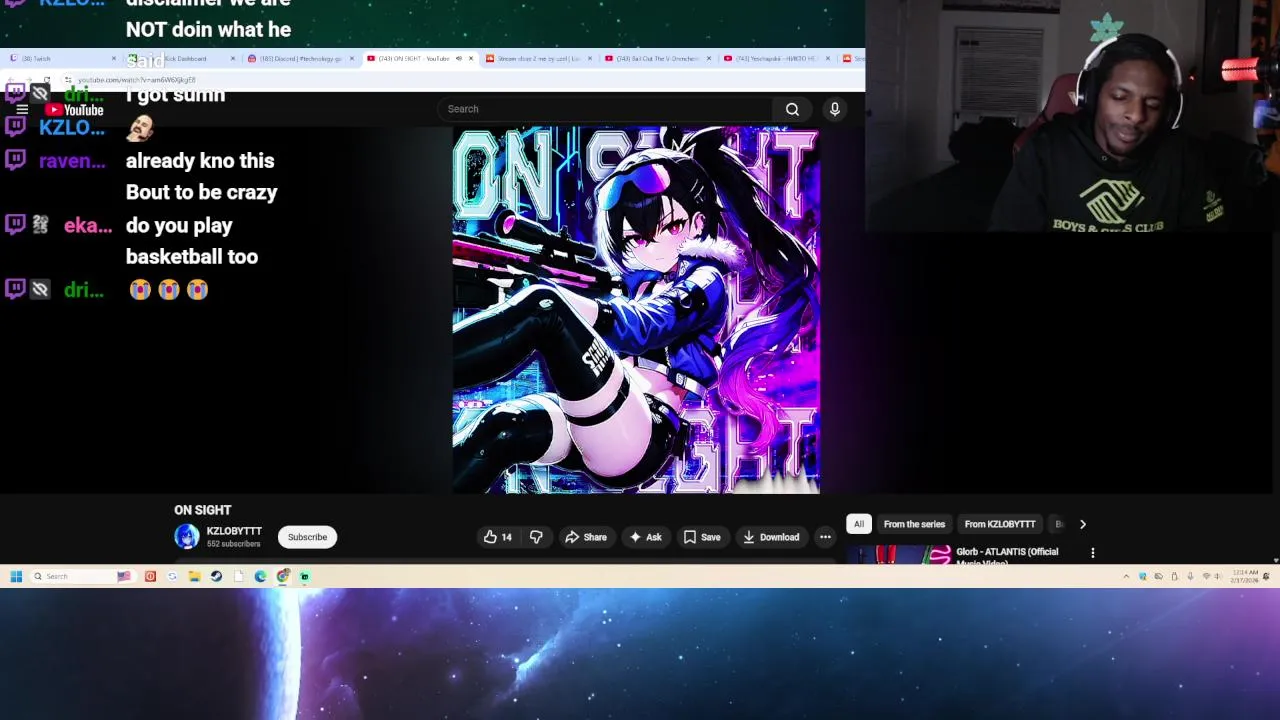The width and height of the screenshot is (1280, 720).
Task: Mute the ON SIGHT tab audio icon
Action: (x=459, y=58)
